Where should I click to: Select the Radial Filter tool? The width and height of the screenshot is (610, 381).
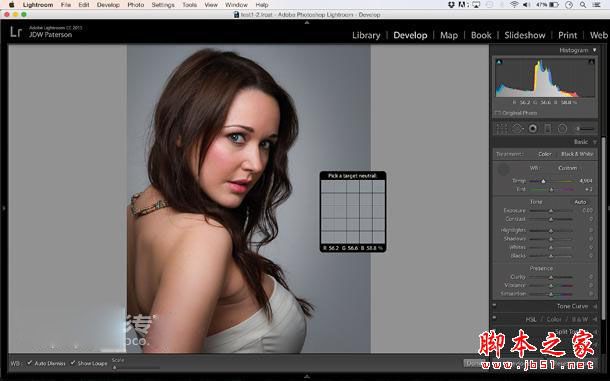562,128
